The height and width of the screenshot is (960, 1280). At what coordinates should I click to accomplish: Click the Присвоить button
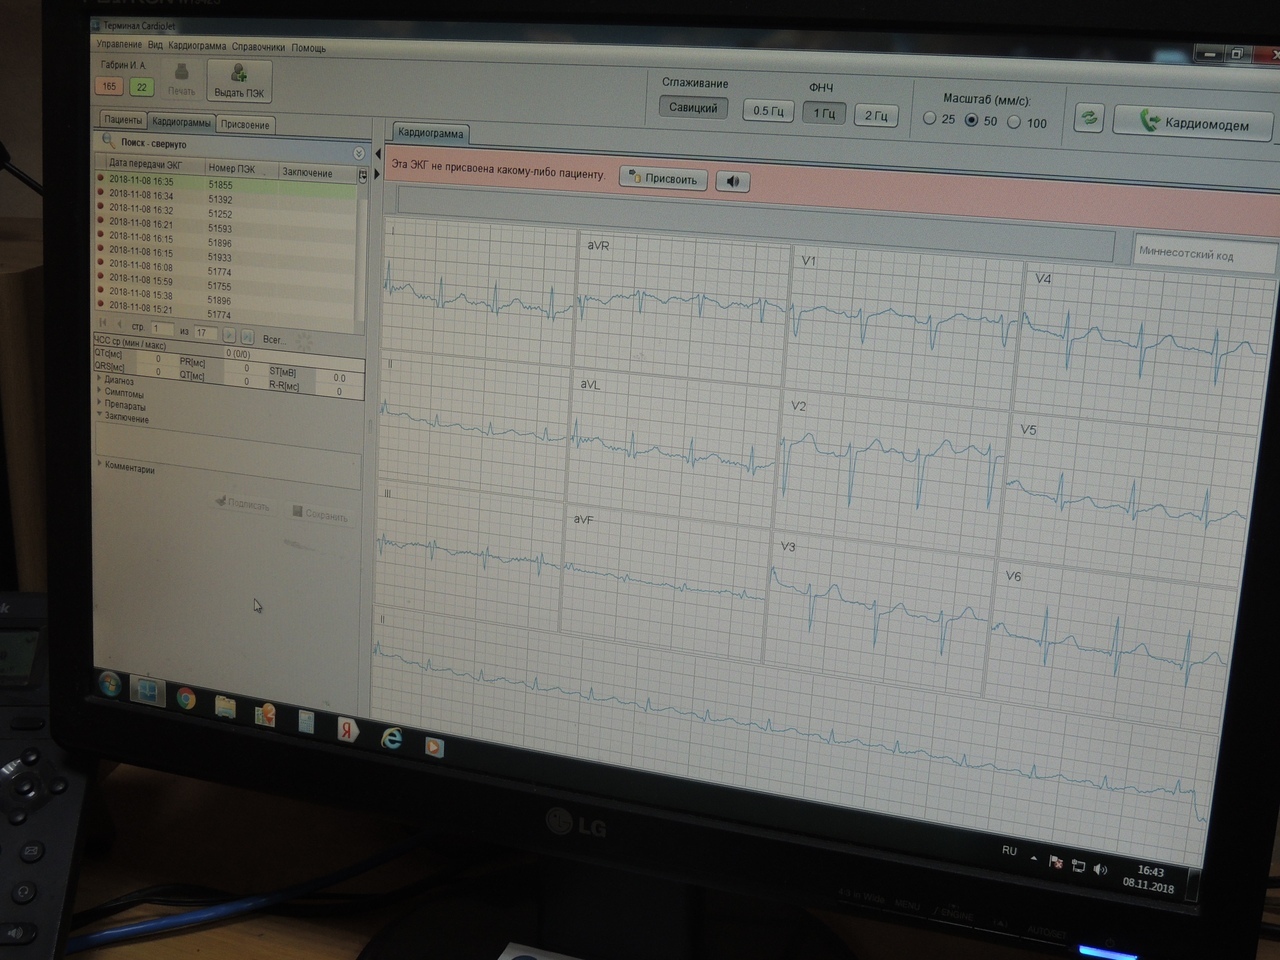pyautogui.click(x=664, y=179)
